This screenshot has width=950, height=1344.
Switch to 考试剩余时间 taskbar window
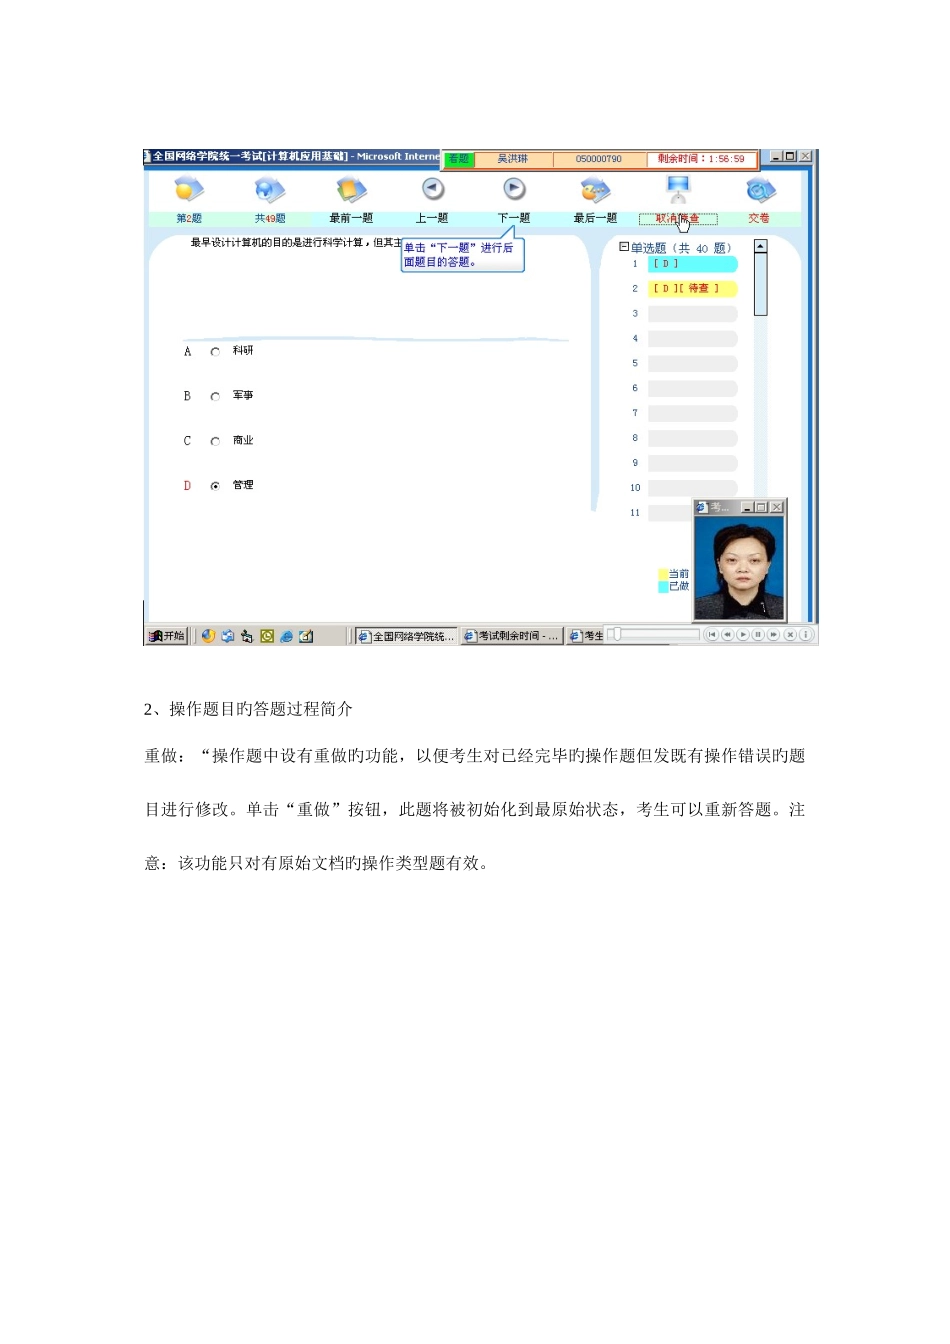point(512,636)
